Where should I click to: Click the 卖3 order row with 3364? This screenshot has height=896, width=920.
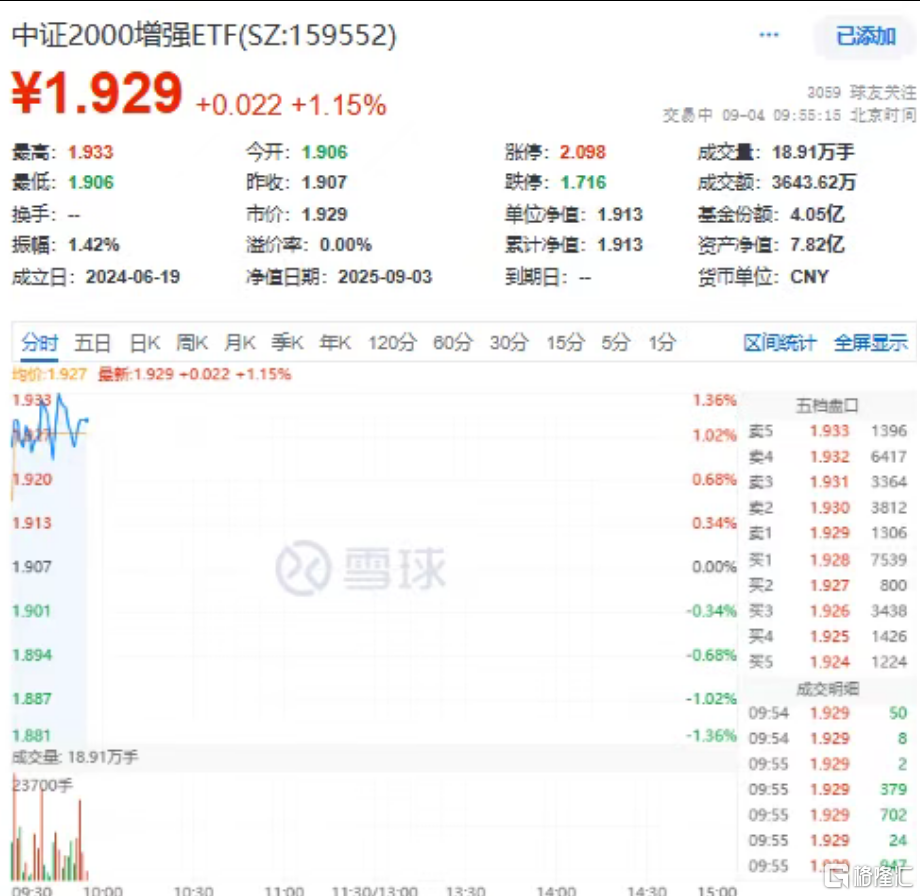pos(827,482)
